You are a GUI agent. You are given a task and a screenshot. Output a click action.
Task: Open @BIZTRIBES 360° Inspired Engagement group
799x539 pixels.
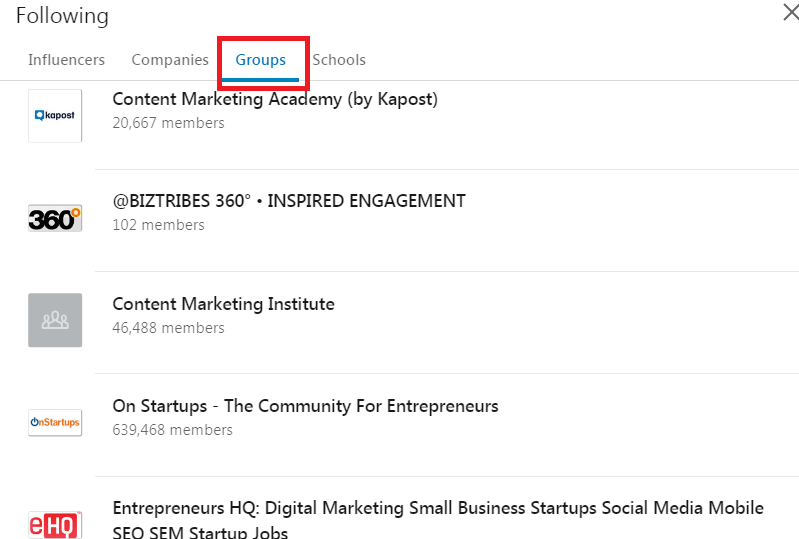pyautogui.click(x=289, y=201)
